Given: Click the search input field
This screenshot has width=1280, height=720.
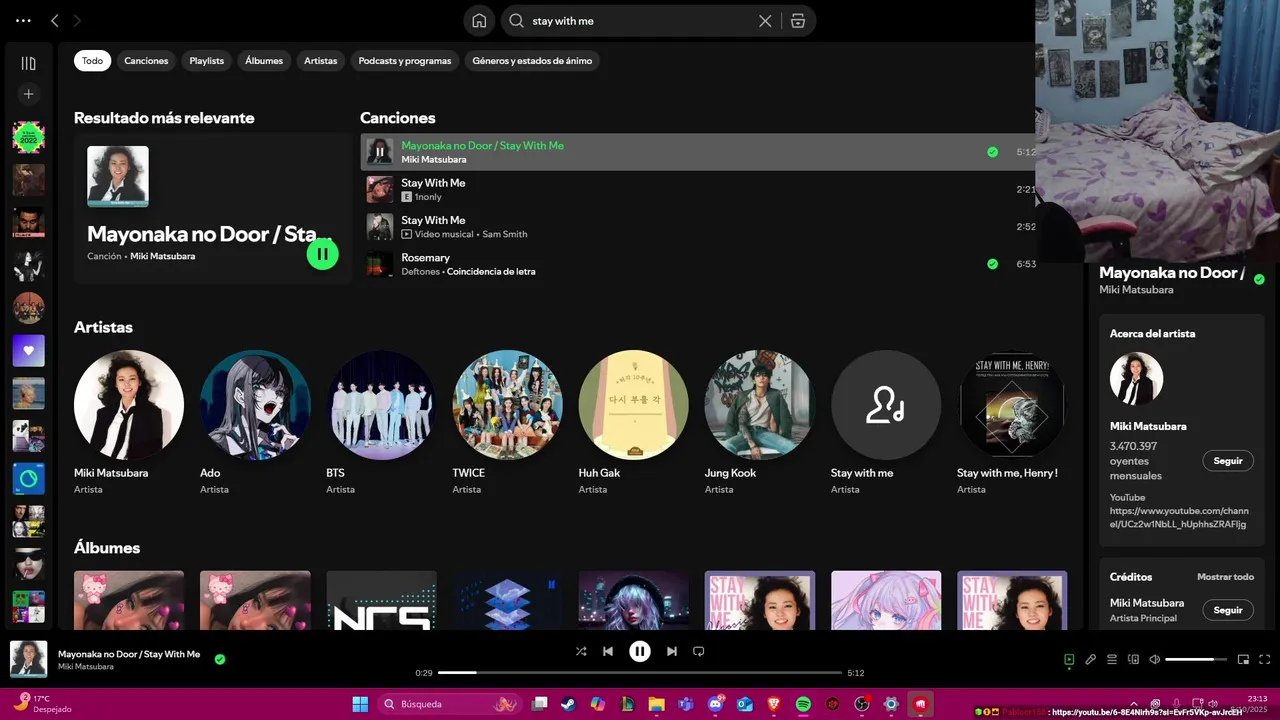Looking at the screenshot, I should tap(640, 21).
